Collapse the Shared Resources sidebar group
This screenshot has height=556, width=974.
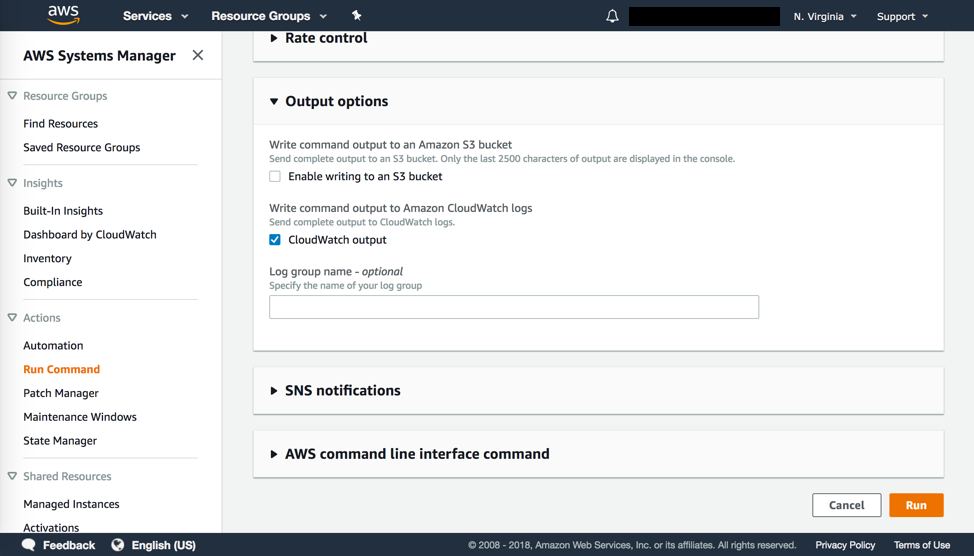pyautogui.click(x=12, y=476)
